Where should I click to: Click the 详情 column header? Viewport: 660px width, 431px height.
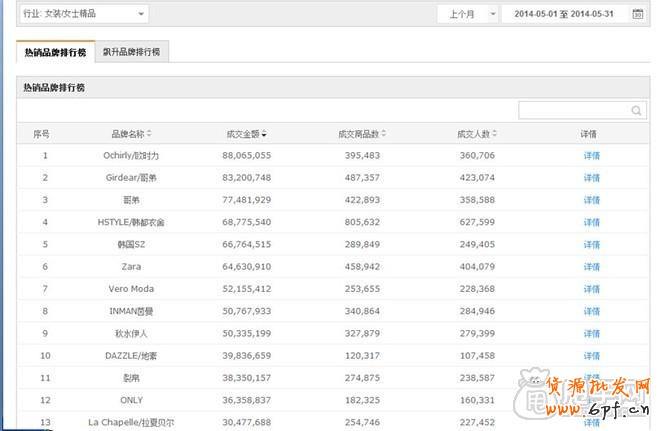click(x=588, y=134)
